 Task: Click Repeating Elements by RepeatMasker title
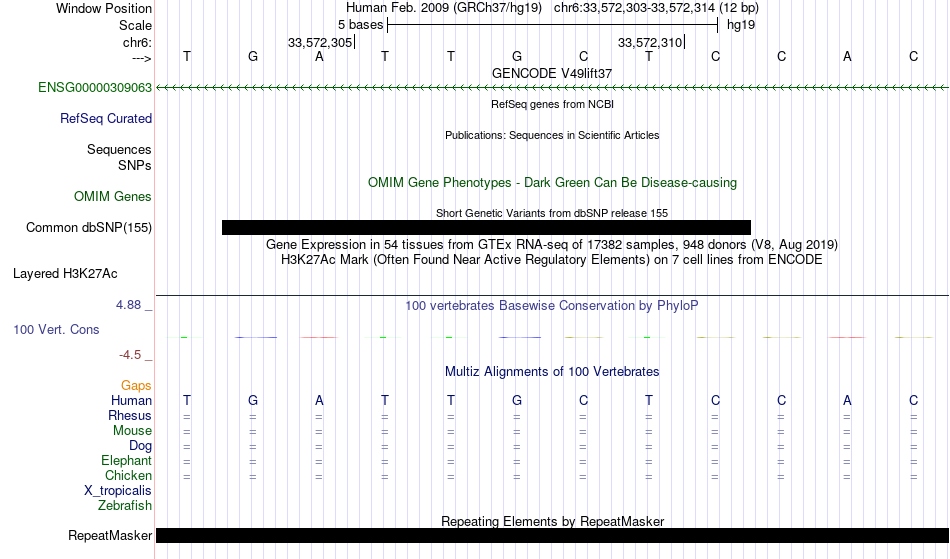tap(552, 521)
